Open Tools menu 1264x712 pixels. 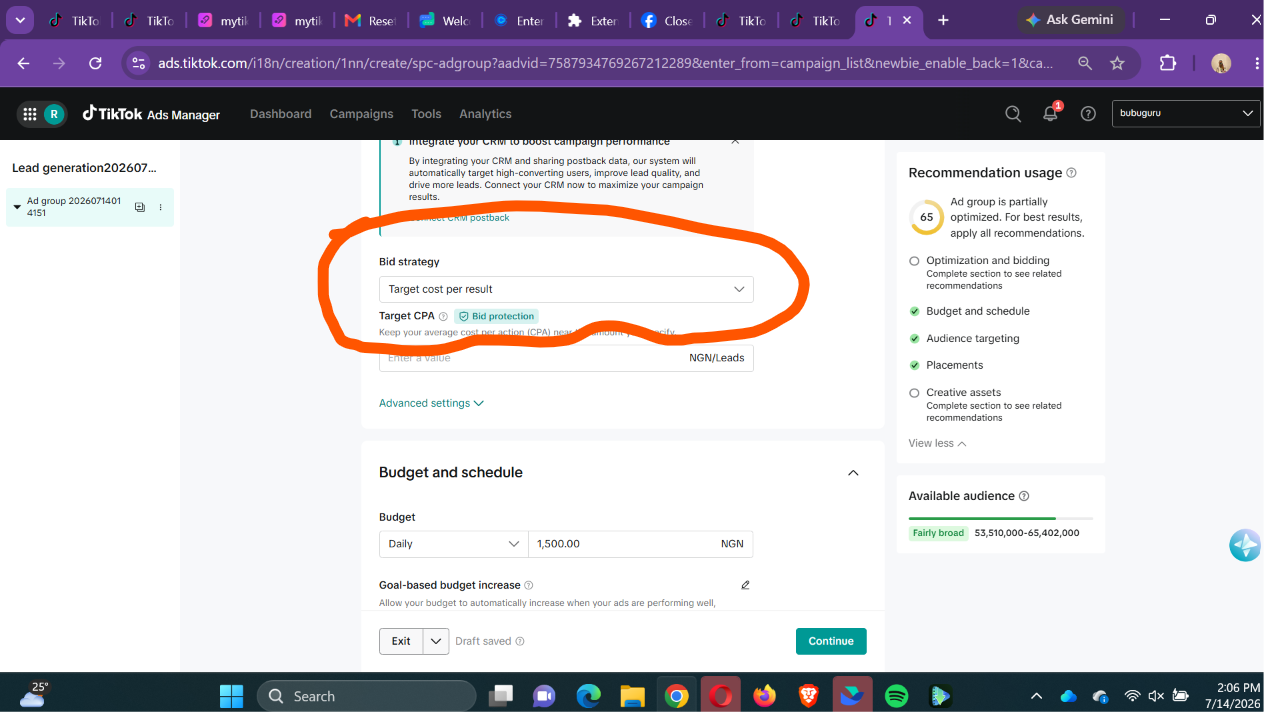coord(426,114)
